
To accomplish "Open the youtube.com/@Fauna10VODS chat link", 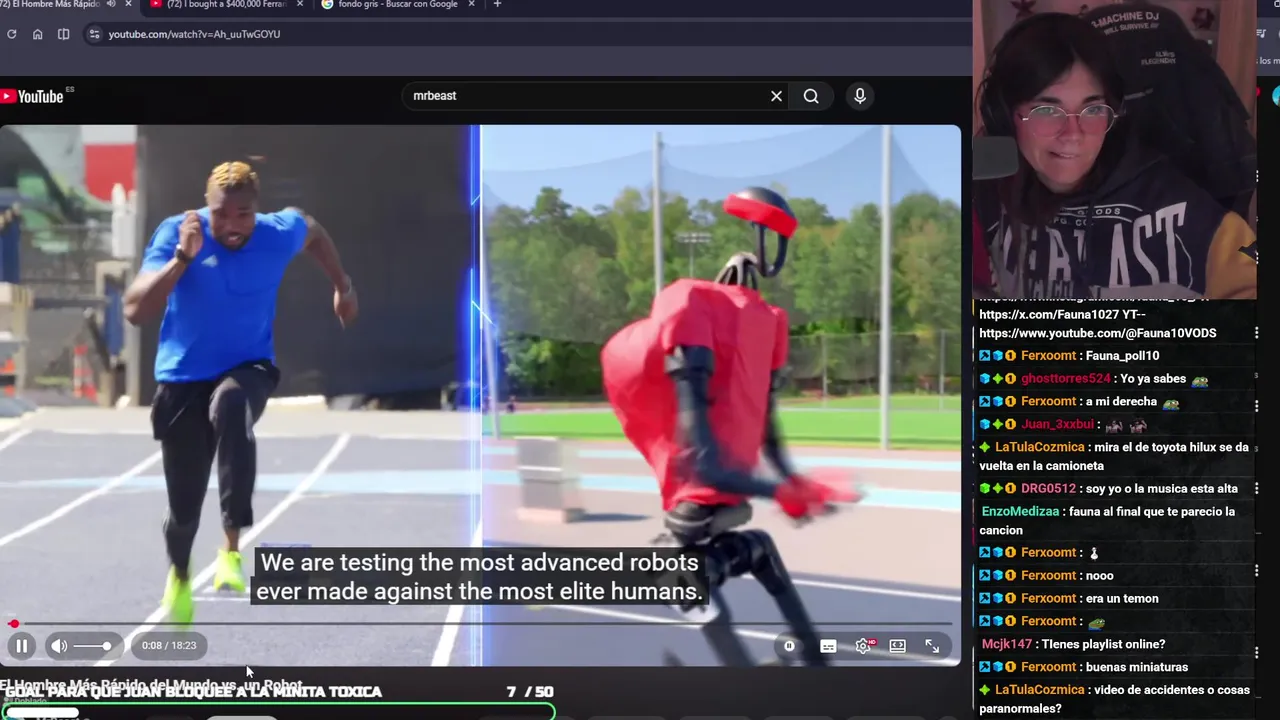I will click(1098, 333).
